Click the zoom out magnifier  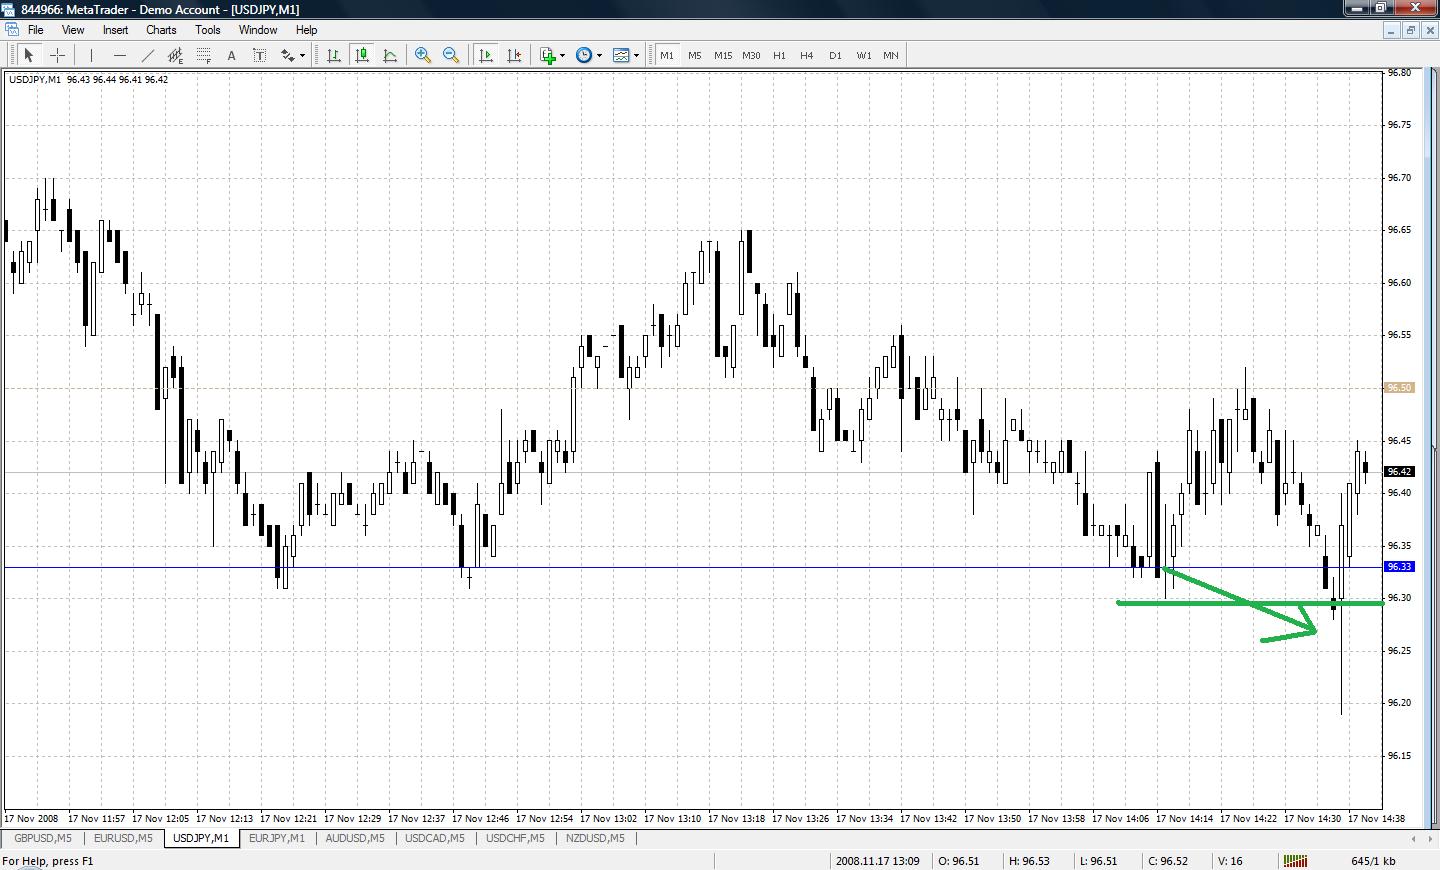[x=451, y=56]
